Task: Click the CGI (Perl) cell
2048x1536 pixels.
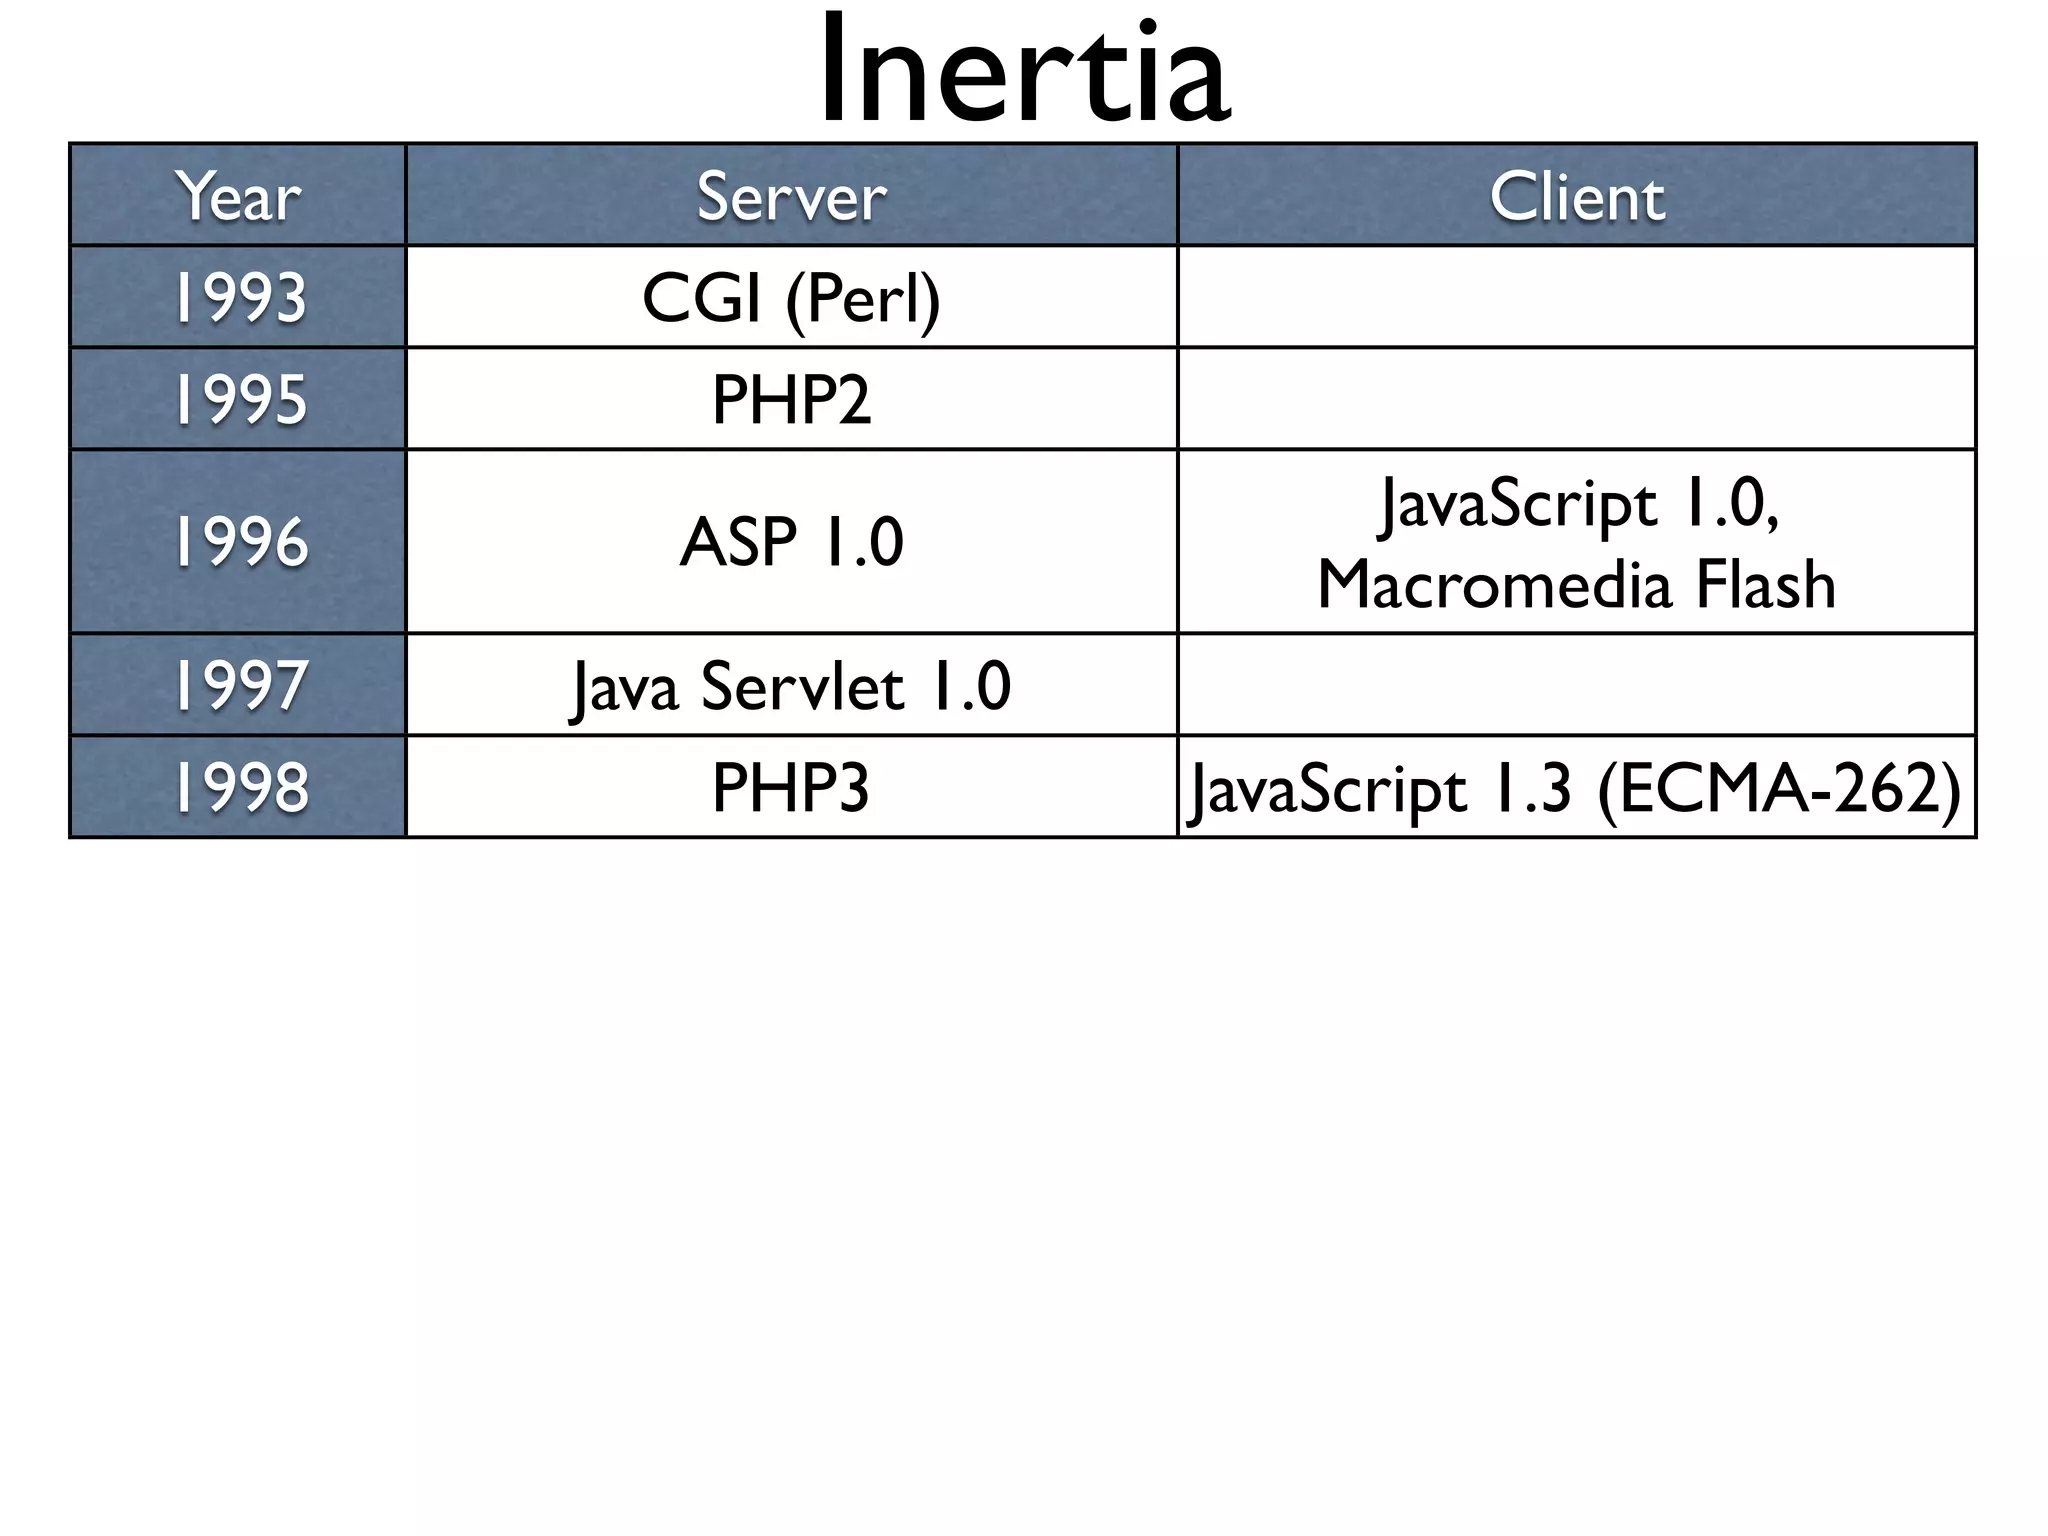Action: [791, 298]
